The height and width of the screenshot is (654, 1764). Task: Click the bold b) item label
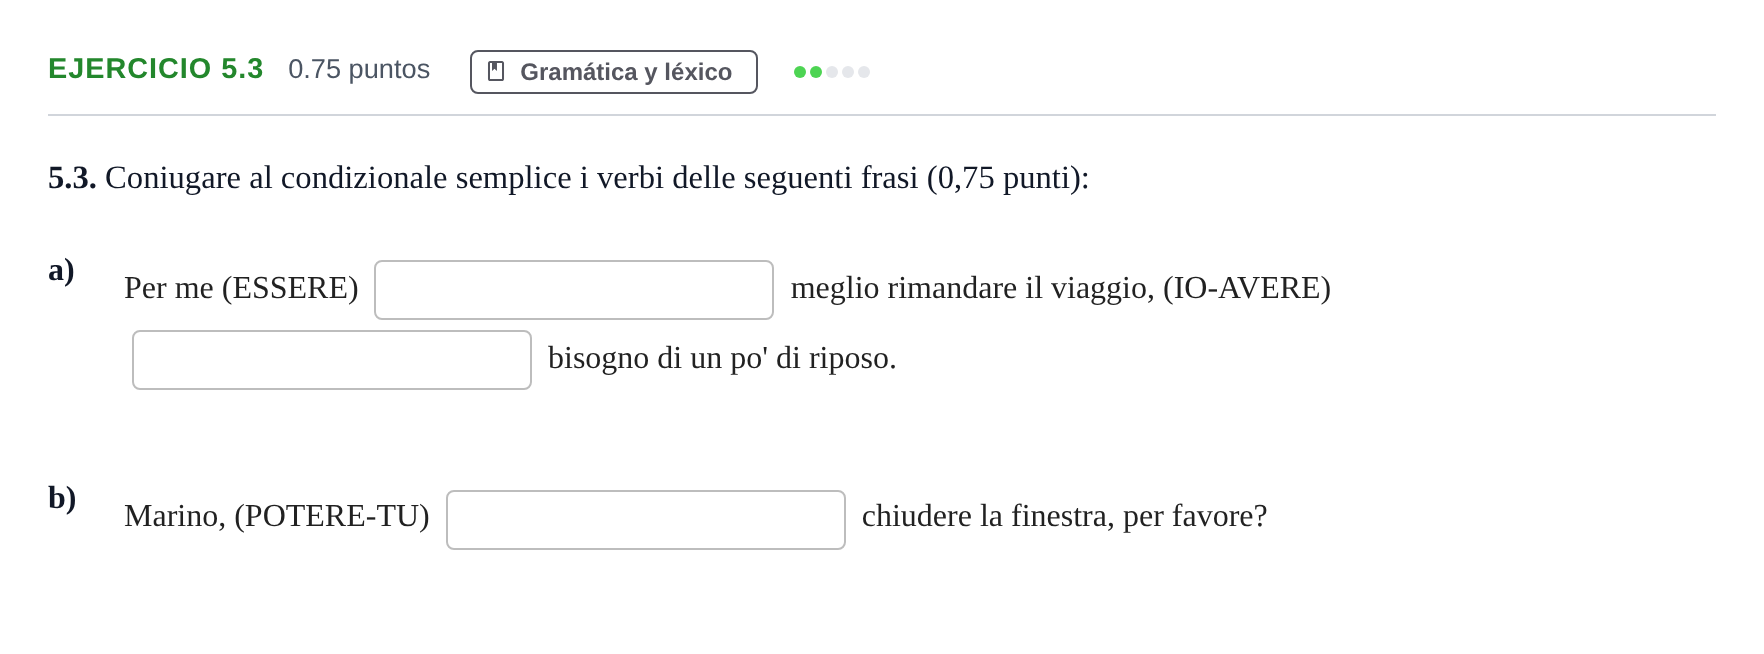[62, 498]
